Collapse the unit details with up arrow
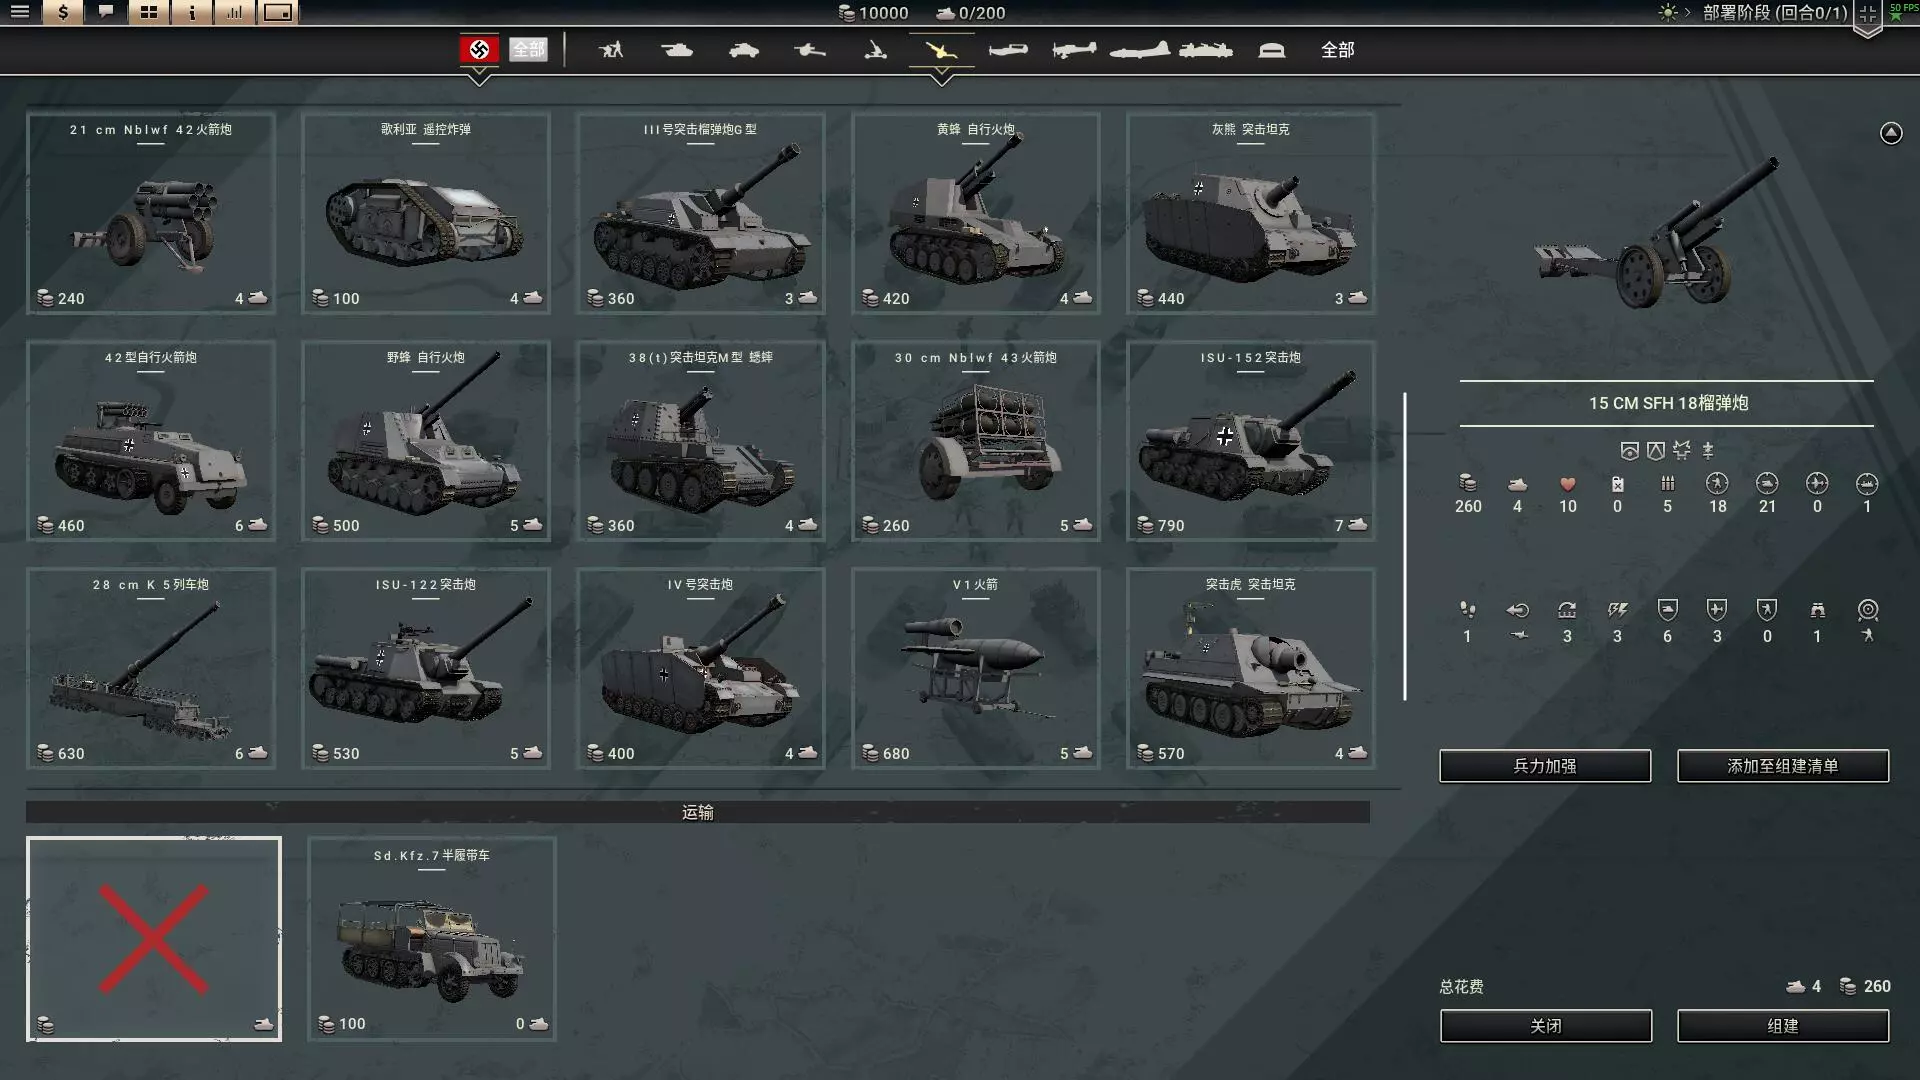Viewport: 1920px width, 1080px height. click(1890, 133)
